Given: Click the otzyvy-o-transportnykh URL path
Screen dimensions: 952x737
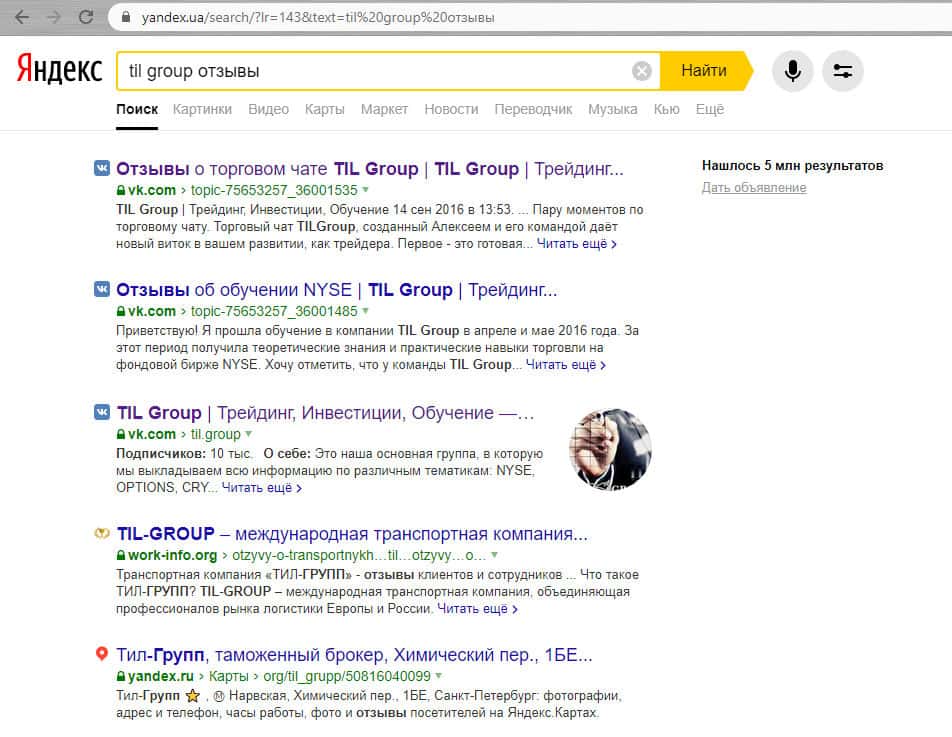Looking at the screenshot, I should click(x=359, y=555).
